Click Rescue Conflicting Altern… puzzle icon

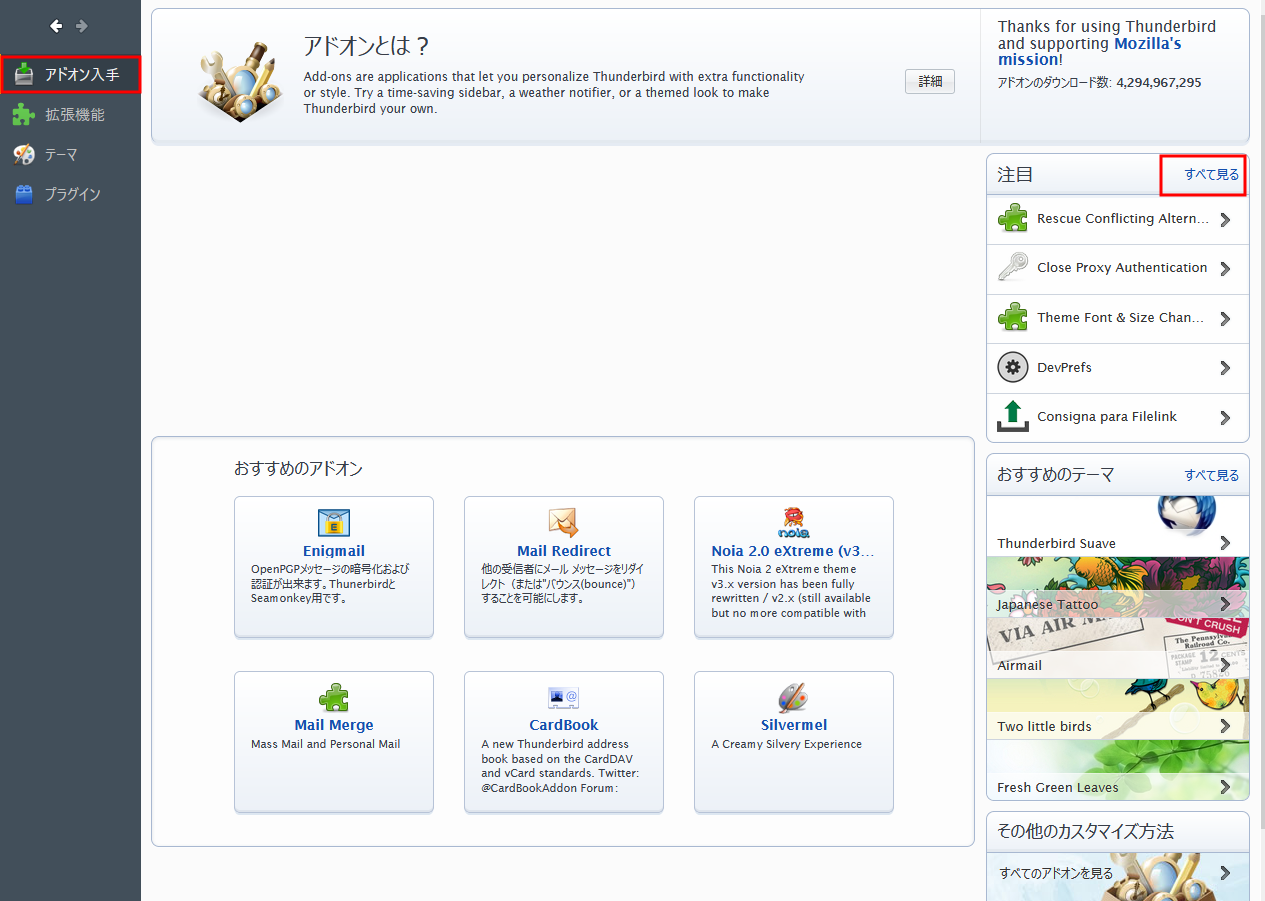coord(1013,219)
